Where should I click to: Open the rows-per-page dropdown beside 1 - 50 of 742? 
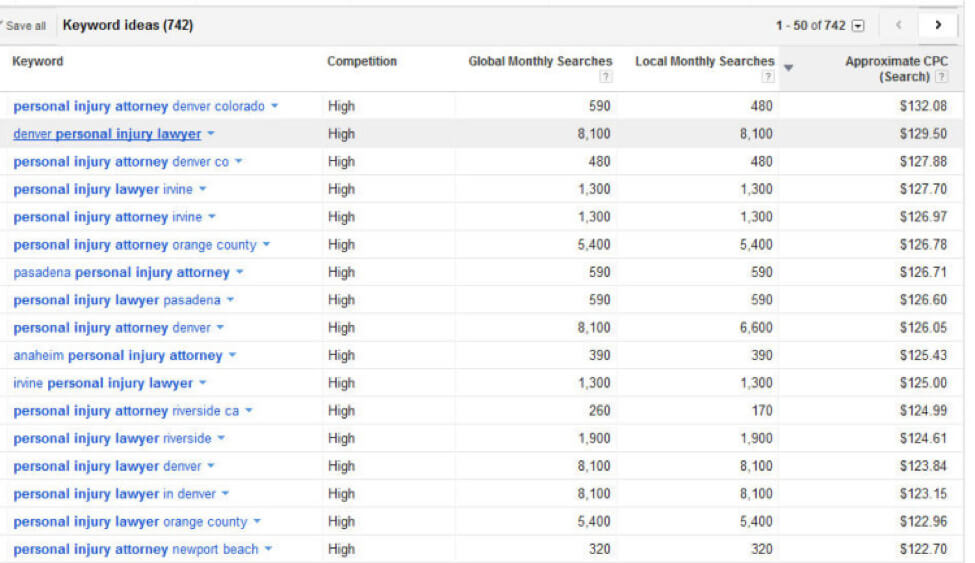click(x=858, y=26)
